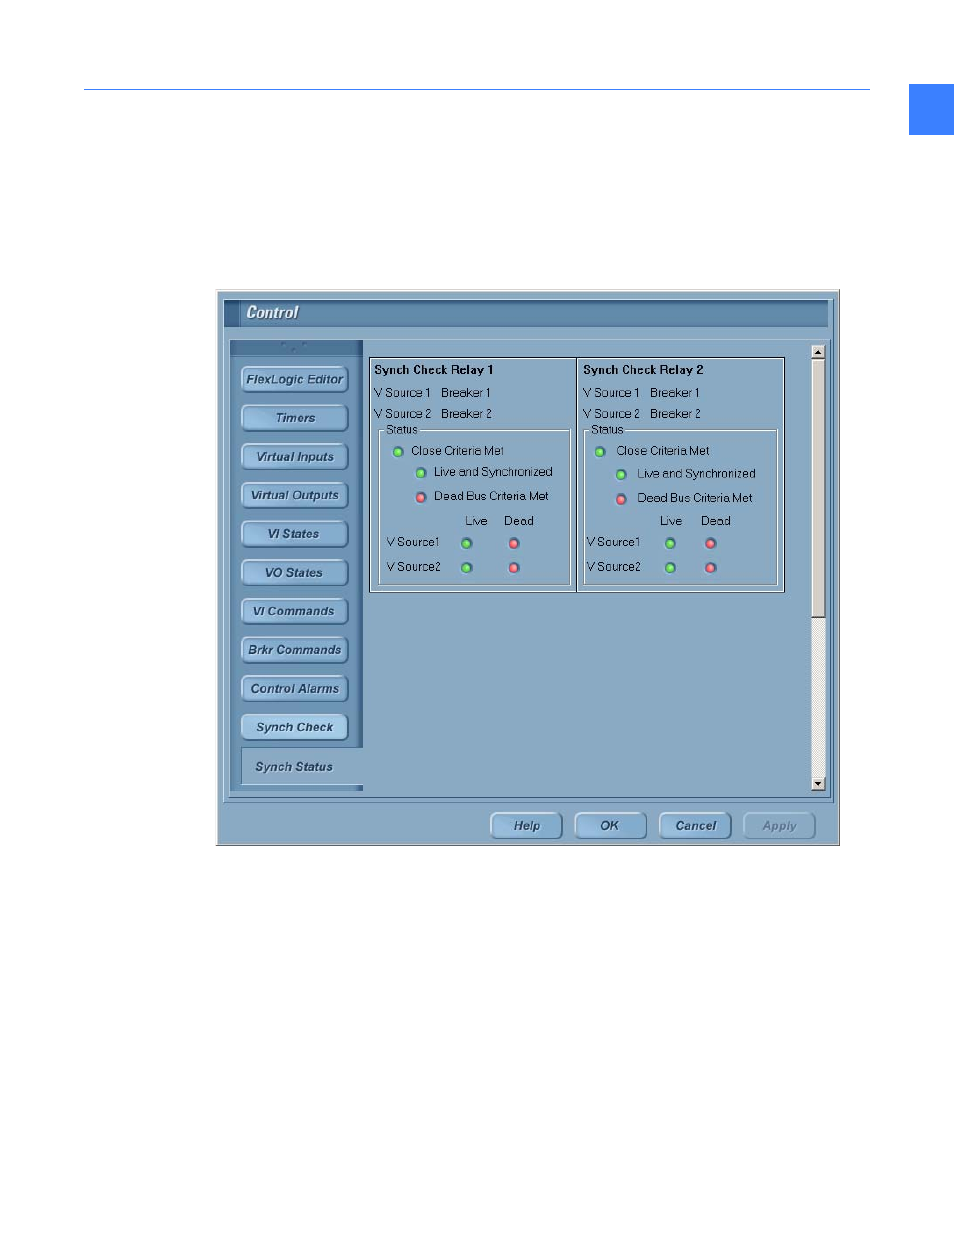
Task: Open the FlexLogic Editor section
Action: pos(294,379)
